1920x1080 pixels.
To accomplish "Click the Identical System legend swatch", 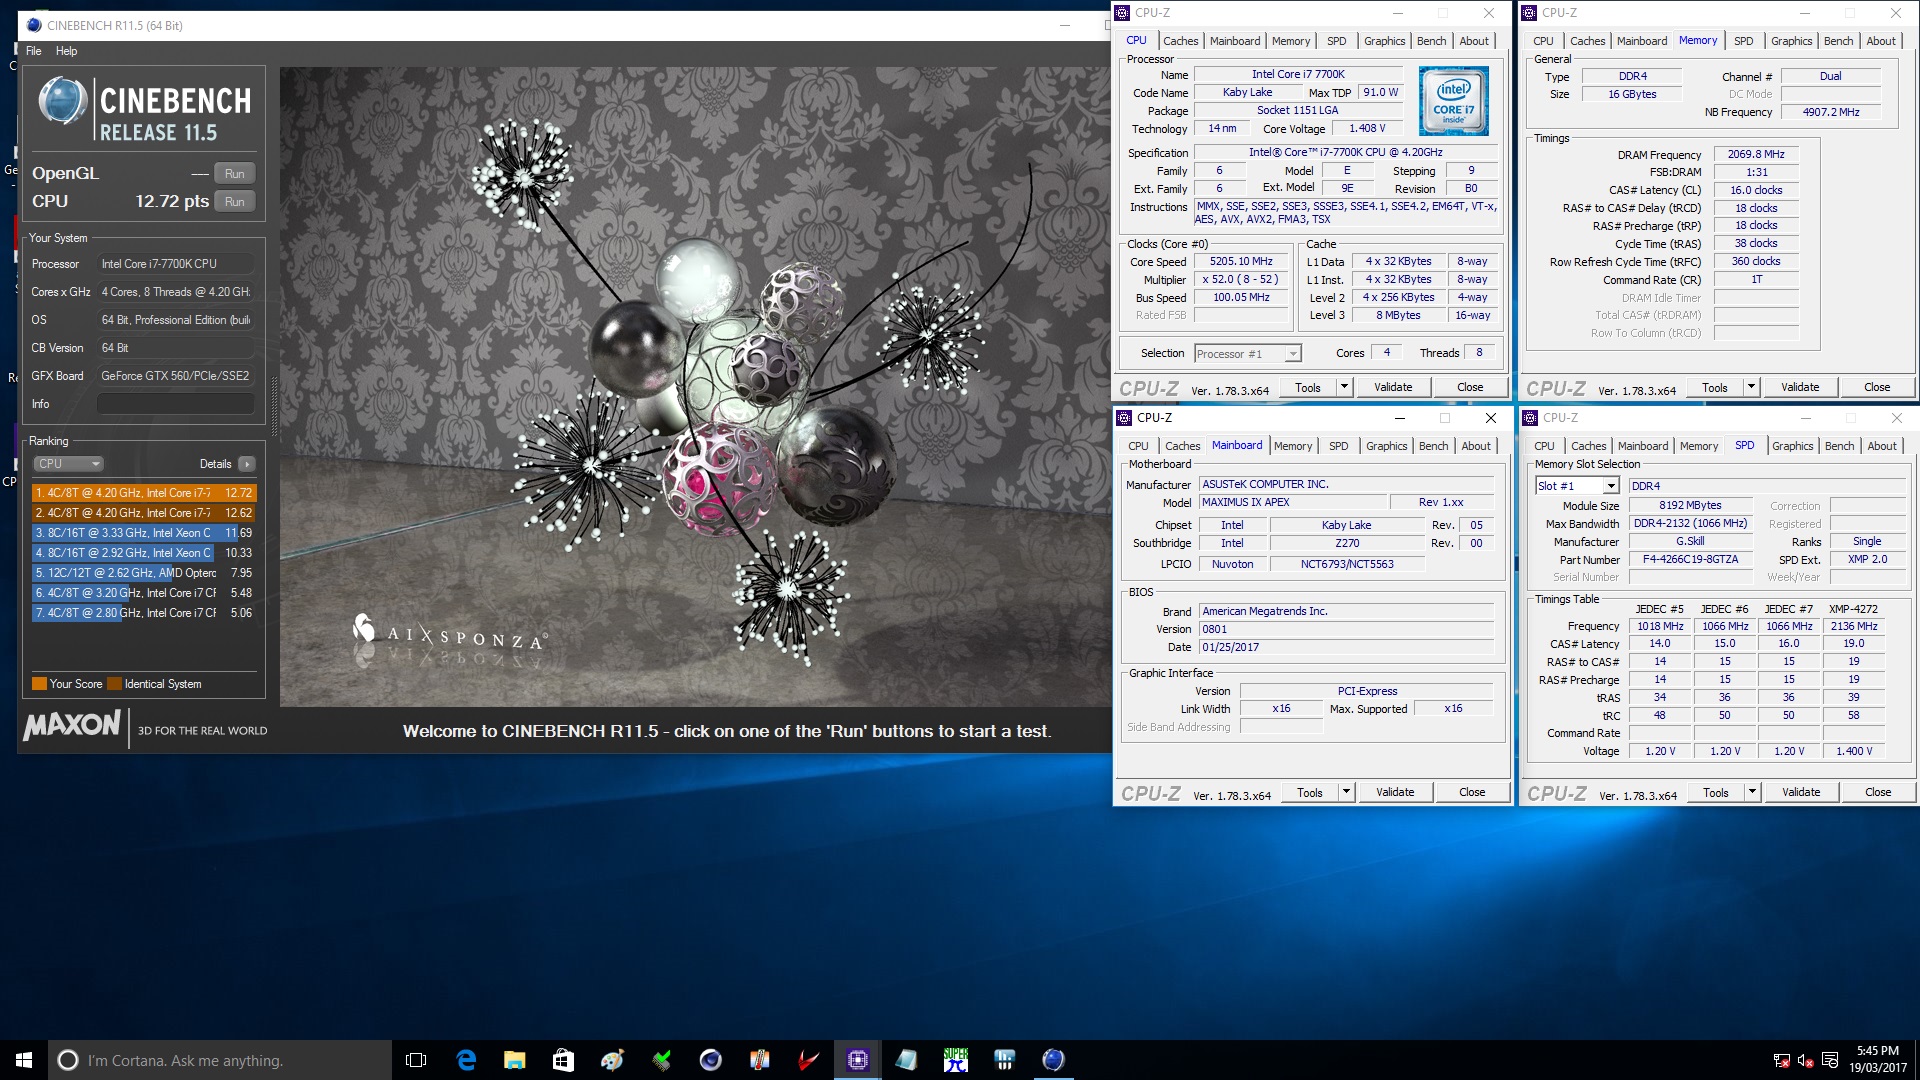I will coord(114,684).
